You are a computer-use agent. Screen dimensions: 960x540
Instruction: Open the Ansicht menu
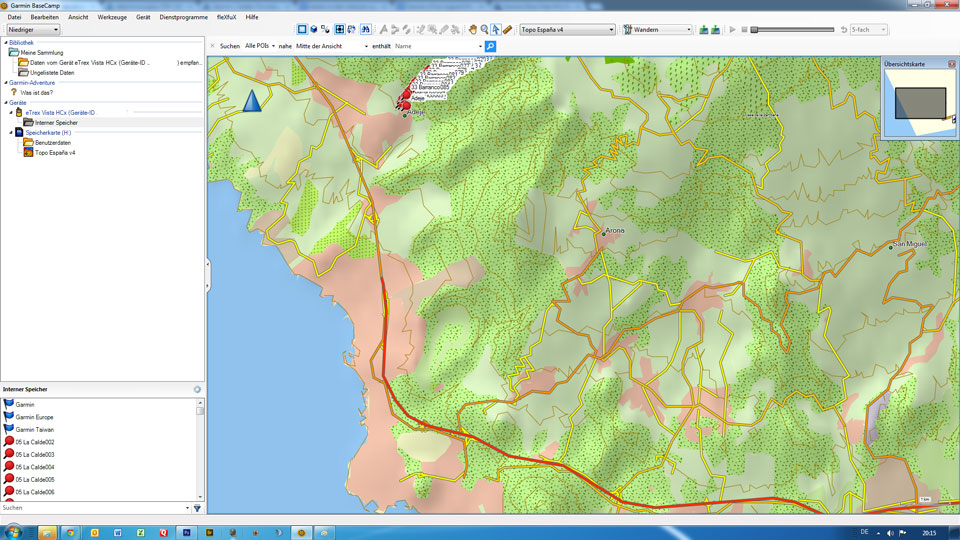point(78,17)
